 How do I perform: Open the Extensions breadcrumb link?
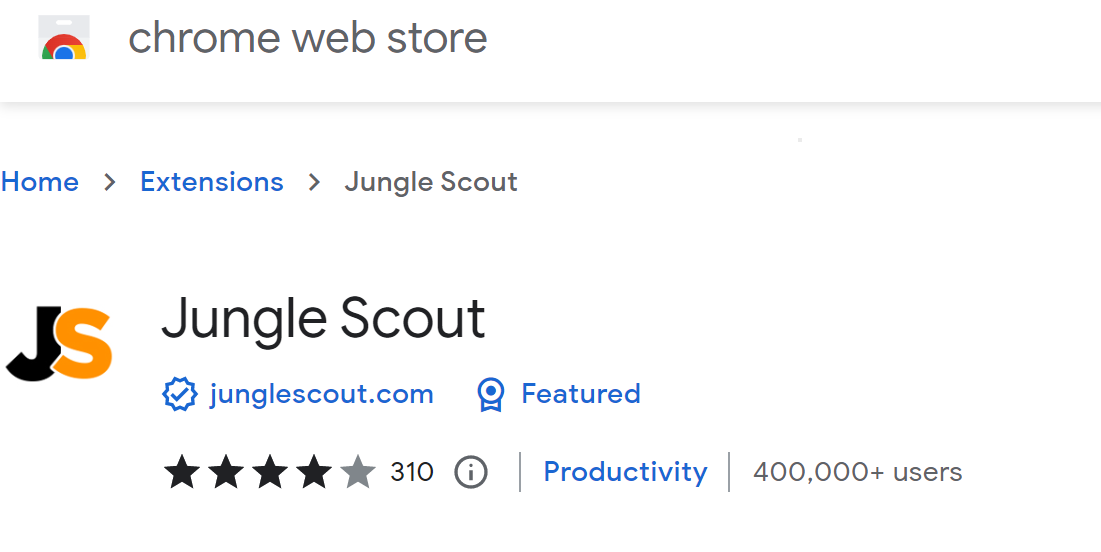point(212,182)
